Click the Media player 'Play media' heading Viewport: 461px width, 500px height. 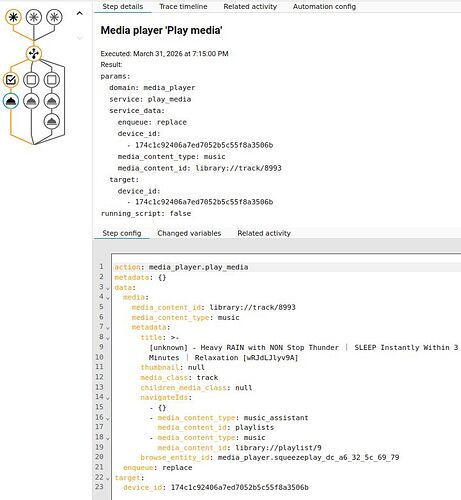click(161, 30)
